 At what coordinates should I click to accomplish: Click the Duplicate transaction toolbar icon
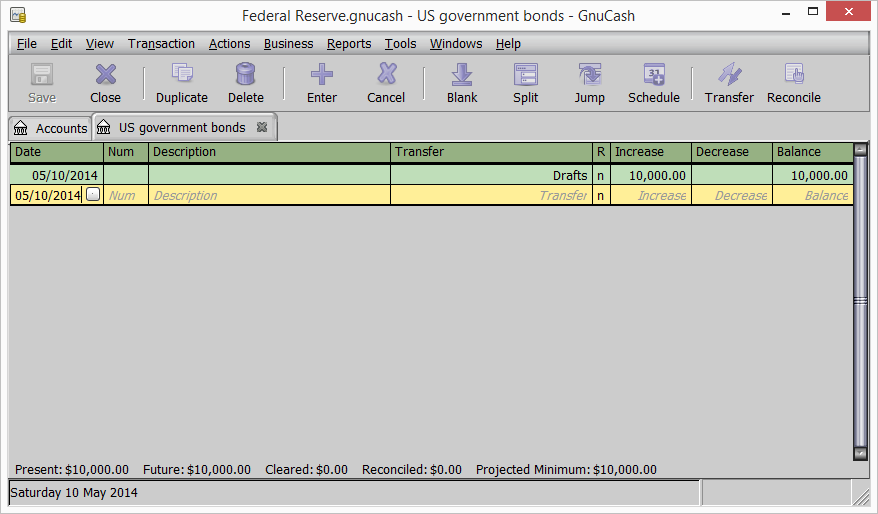tap(181, 83)
